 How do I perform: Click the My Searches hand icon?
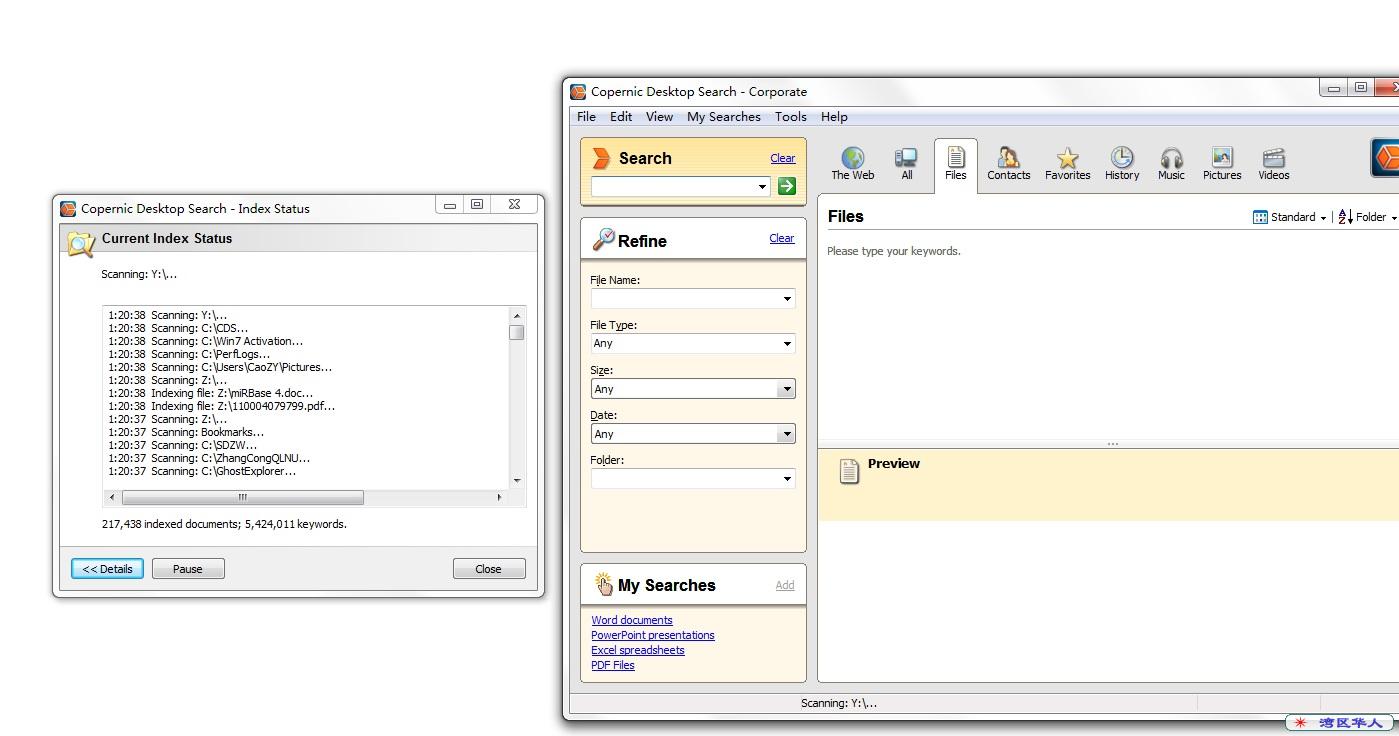click(603, 584)
